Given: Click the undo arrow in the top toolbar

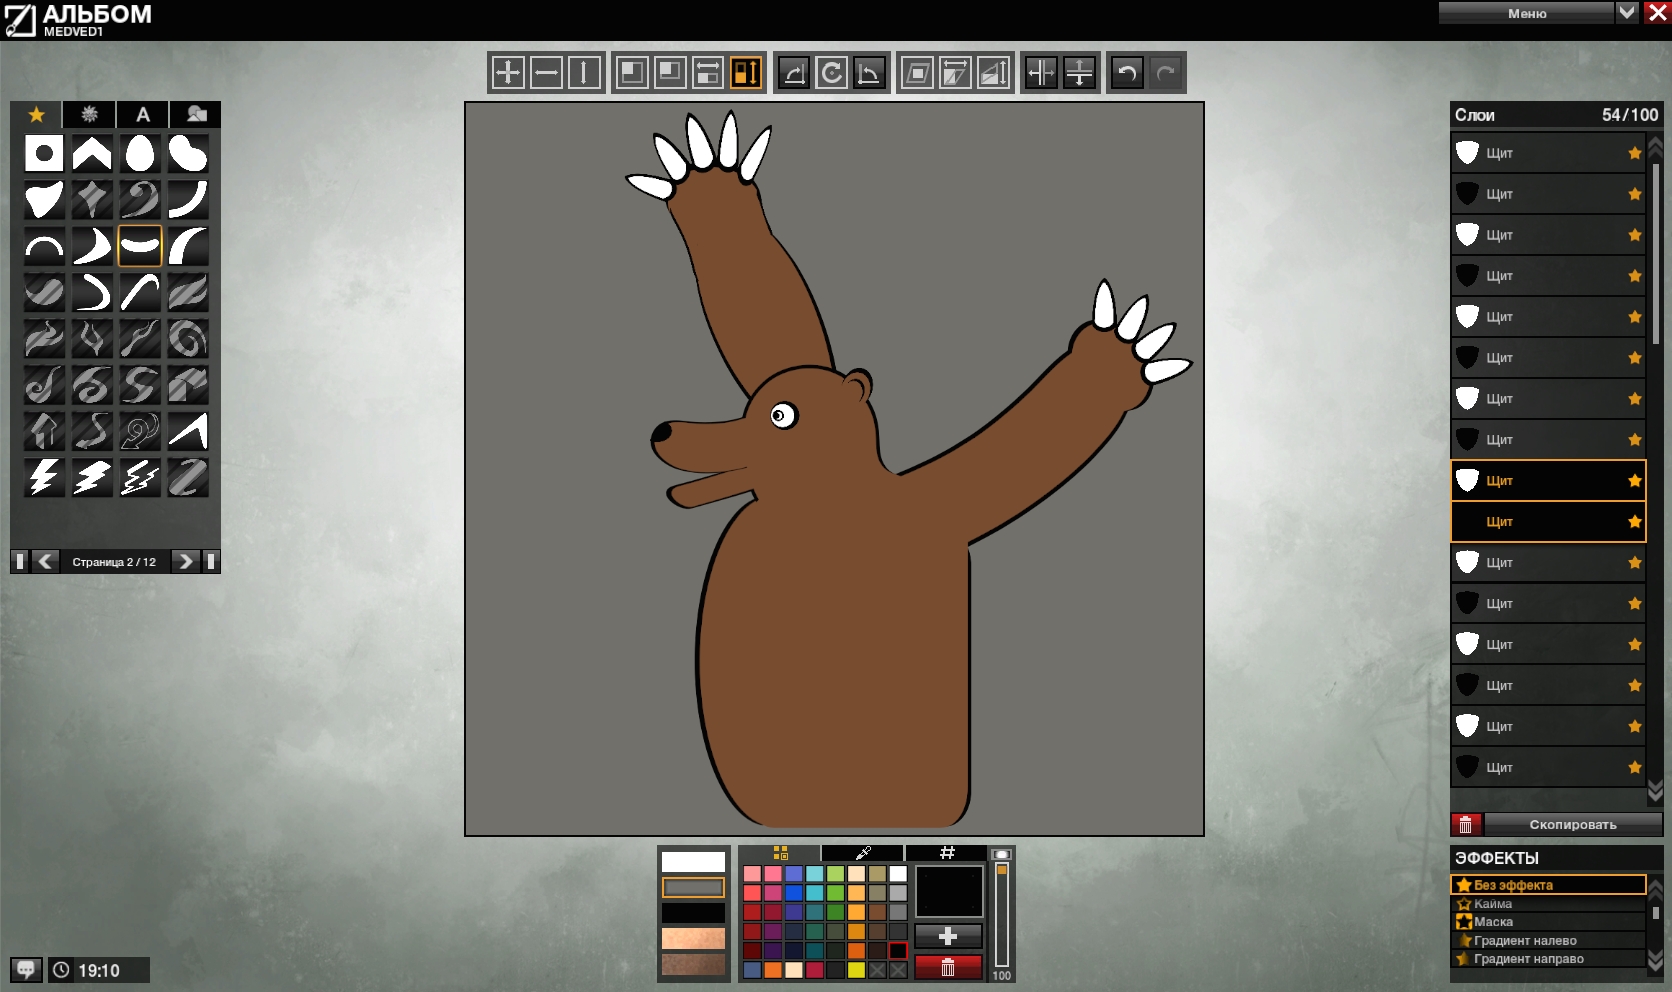Looking at the screenshot, I should 1127,73.
